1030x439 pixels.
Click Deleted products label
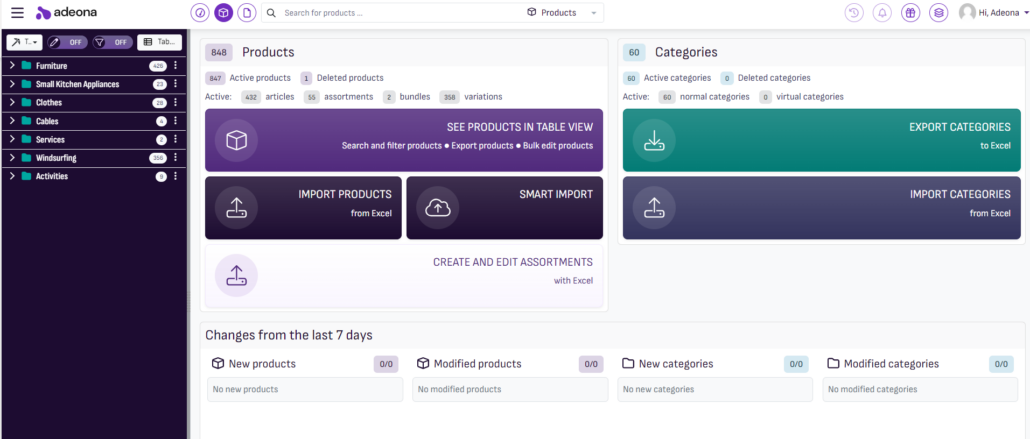click(x=350, y=78)
